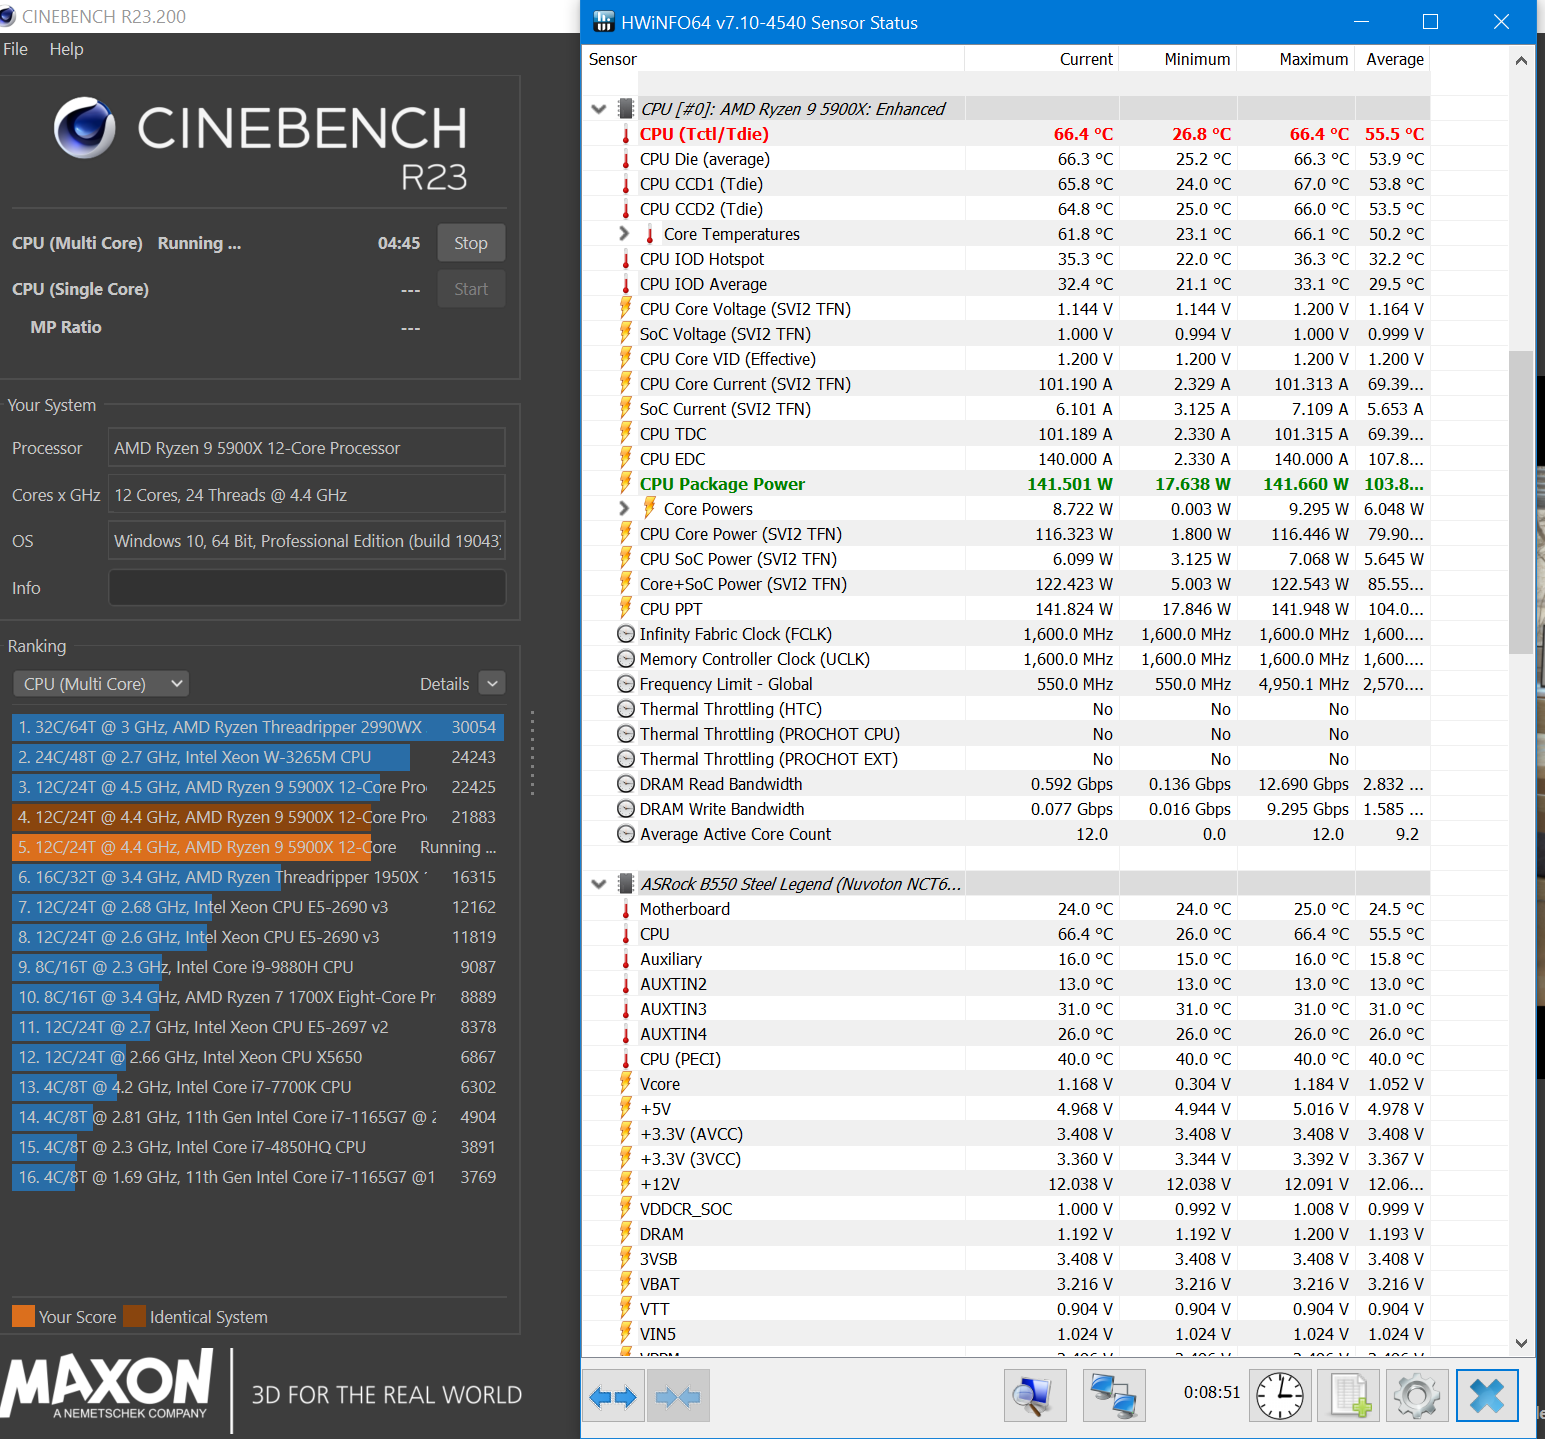Expand the Core Powers subgroup
The width and height of the screenshot is (1545, 1439).
(x=624, y=508)
